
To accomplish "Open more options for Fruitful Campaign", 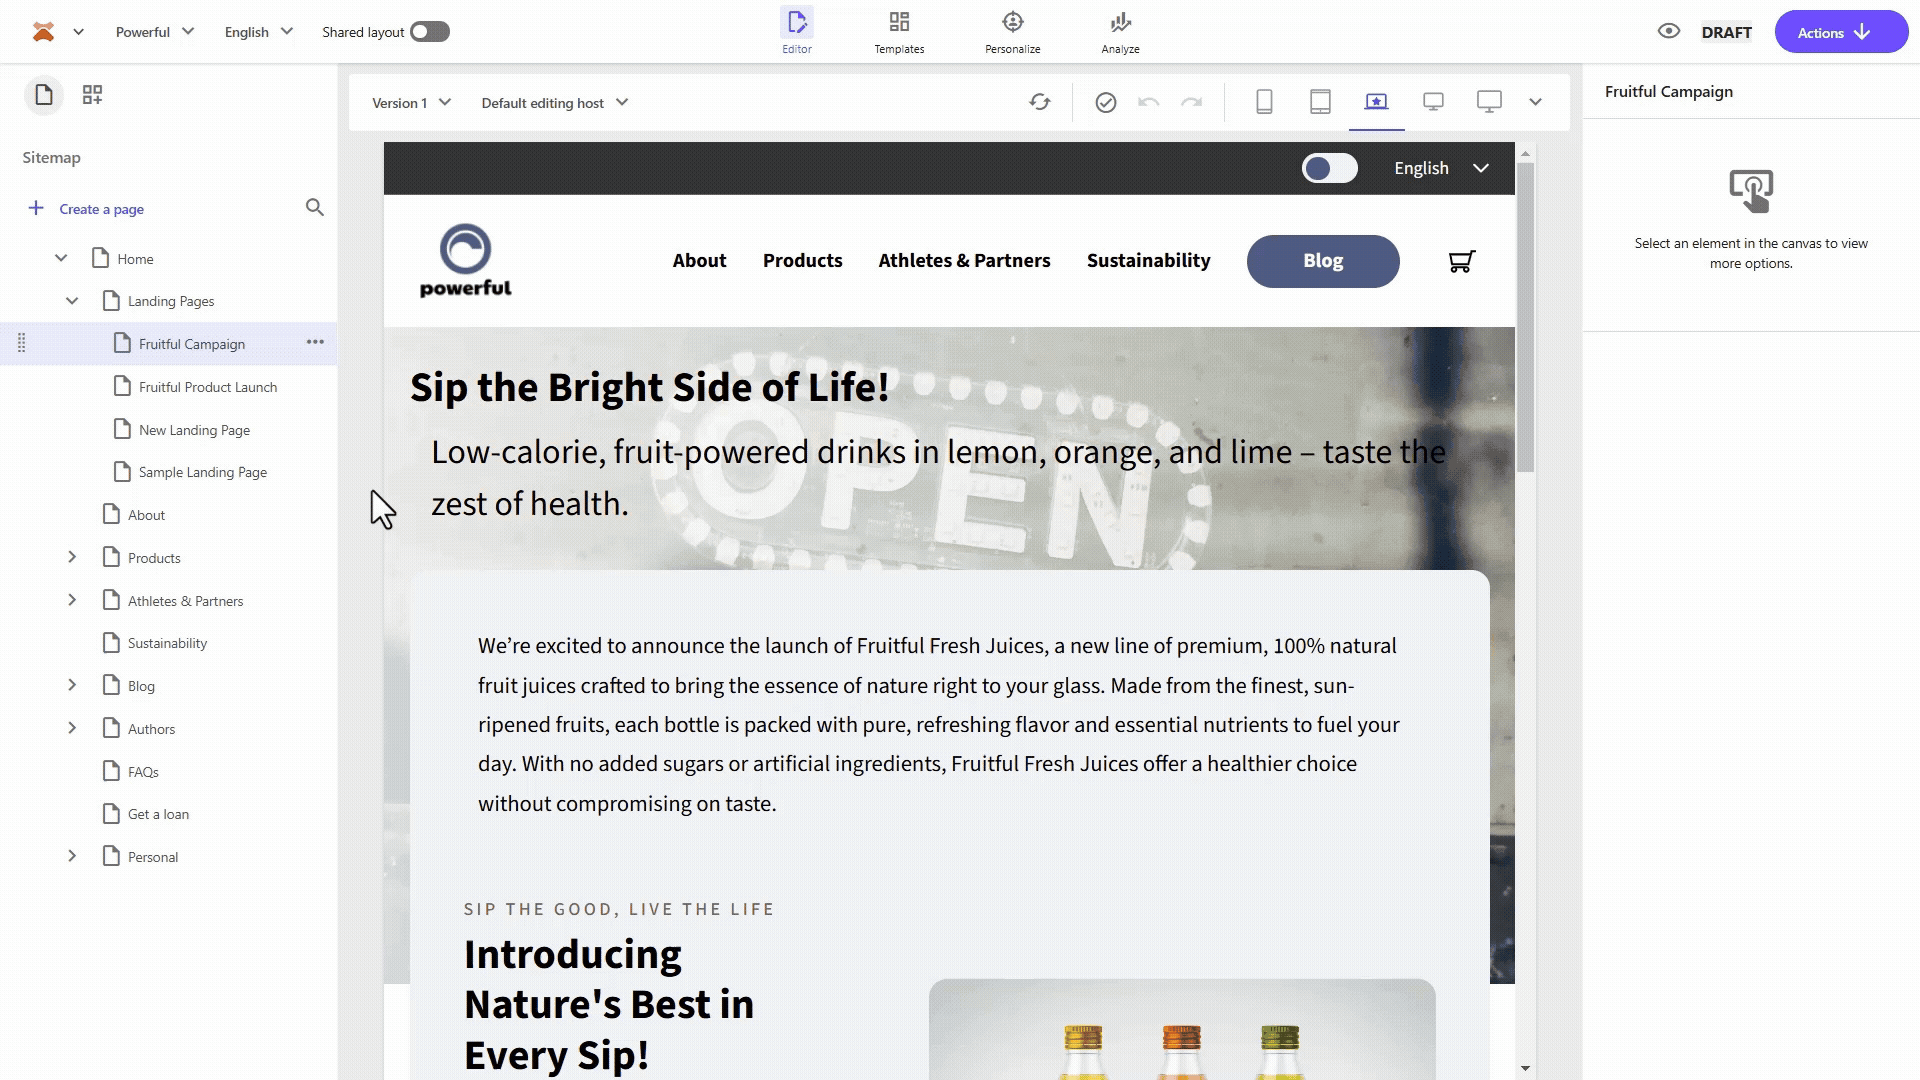I will 315,342.
